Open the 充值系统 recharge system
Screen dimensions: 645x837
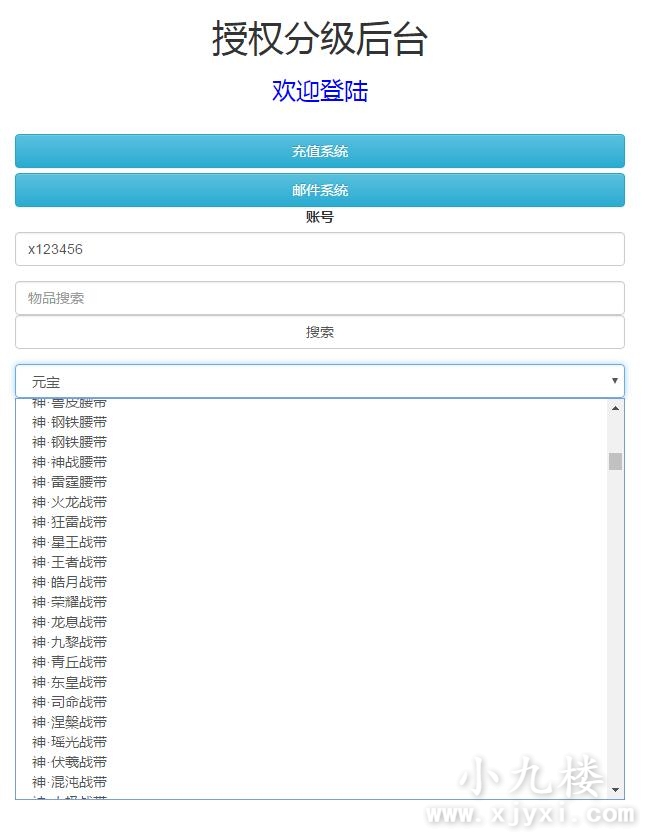pyautogui.click(x=320, y=152)
